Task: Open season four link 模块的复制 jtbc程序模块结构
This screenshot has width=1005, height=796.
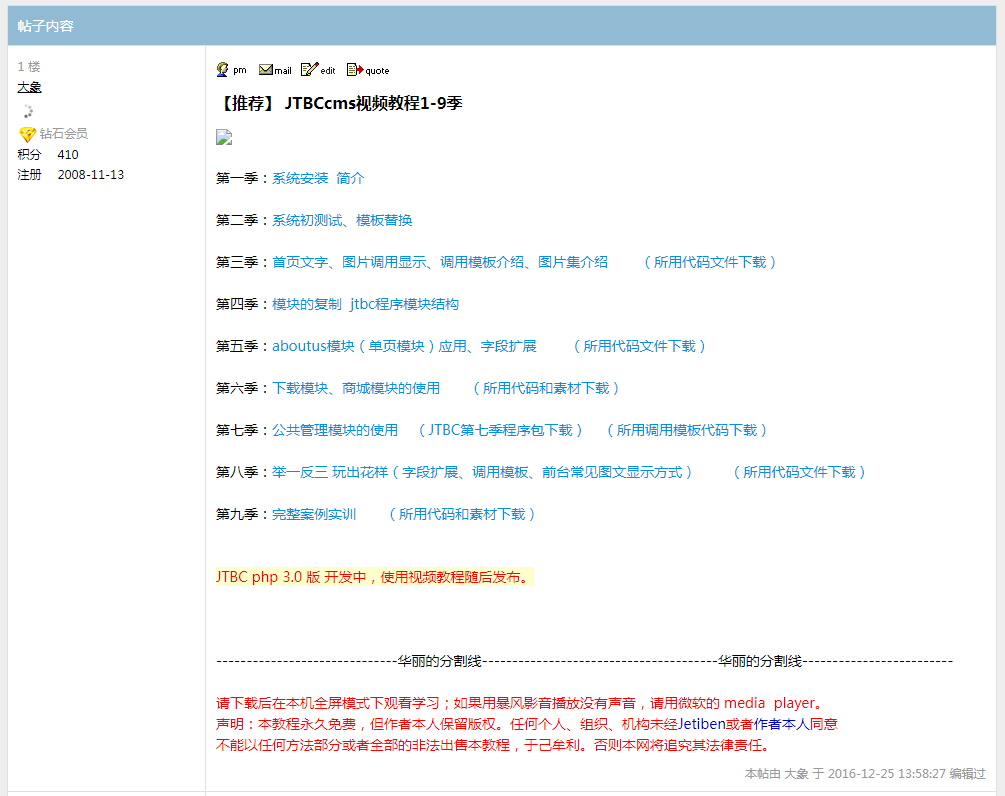Action: pyautogui.click(x=365, y=304)
